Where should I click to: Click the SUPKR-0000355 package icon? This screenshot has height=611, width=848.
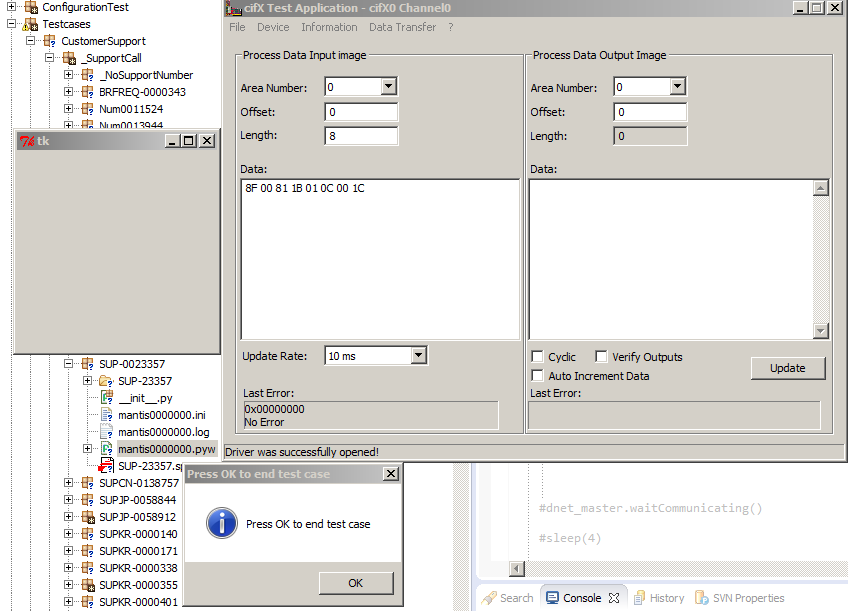(x=88, y=585)
